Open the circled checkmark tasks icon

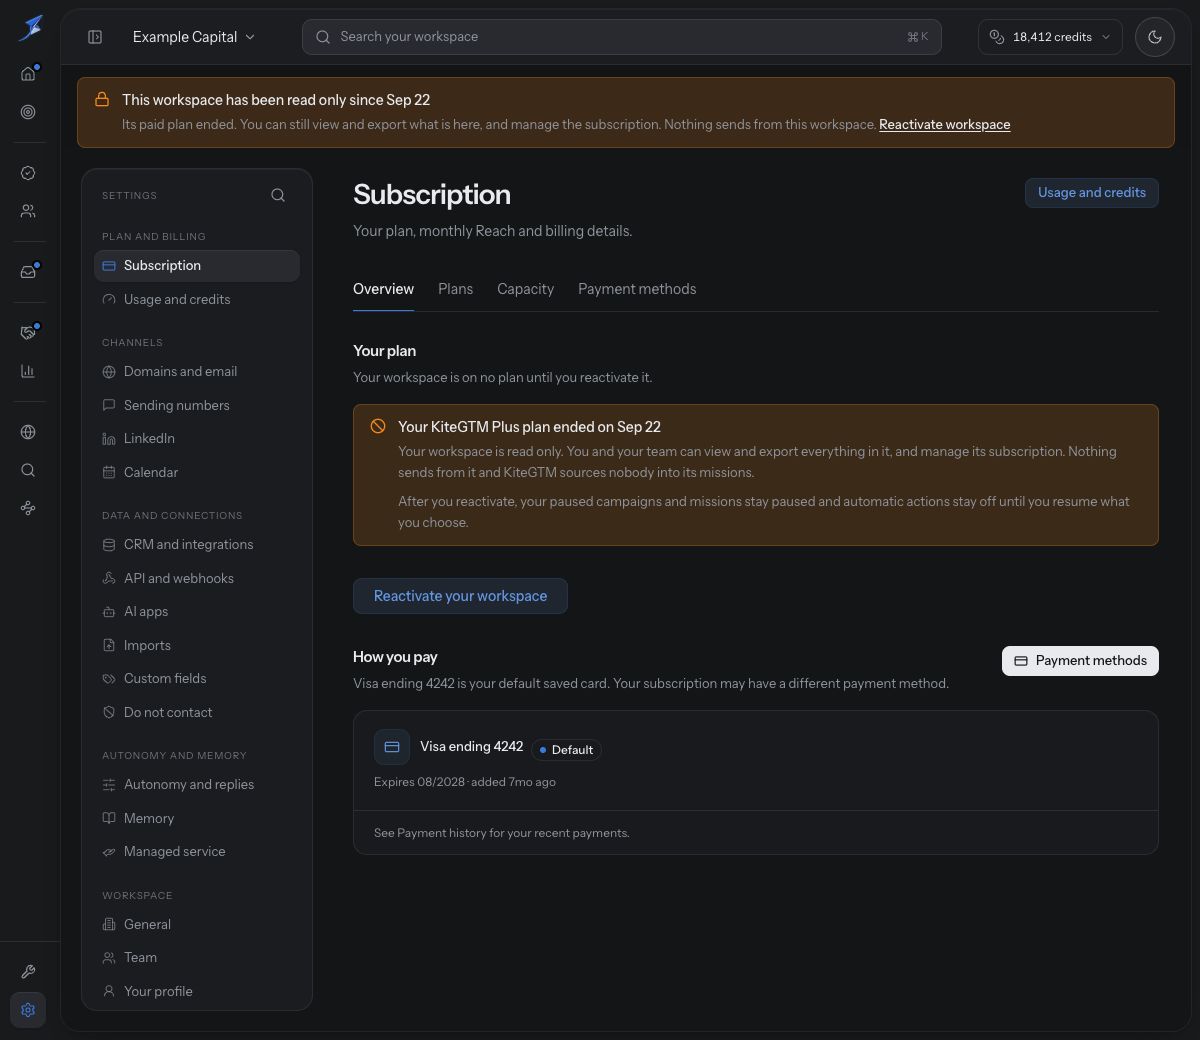coord(28,173)
